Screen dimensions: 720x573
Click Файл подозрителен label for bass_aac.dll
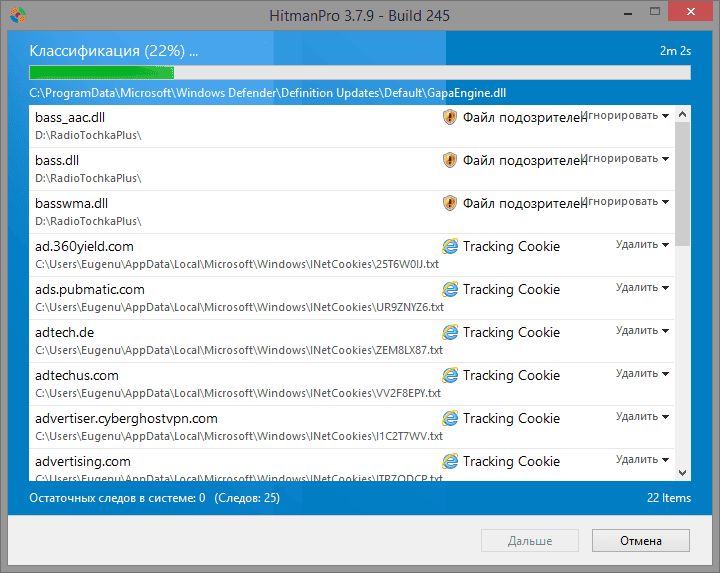coord(524,118)
